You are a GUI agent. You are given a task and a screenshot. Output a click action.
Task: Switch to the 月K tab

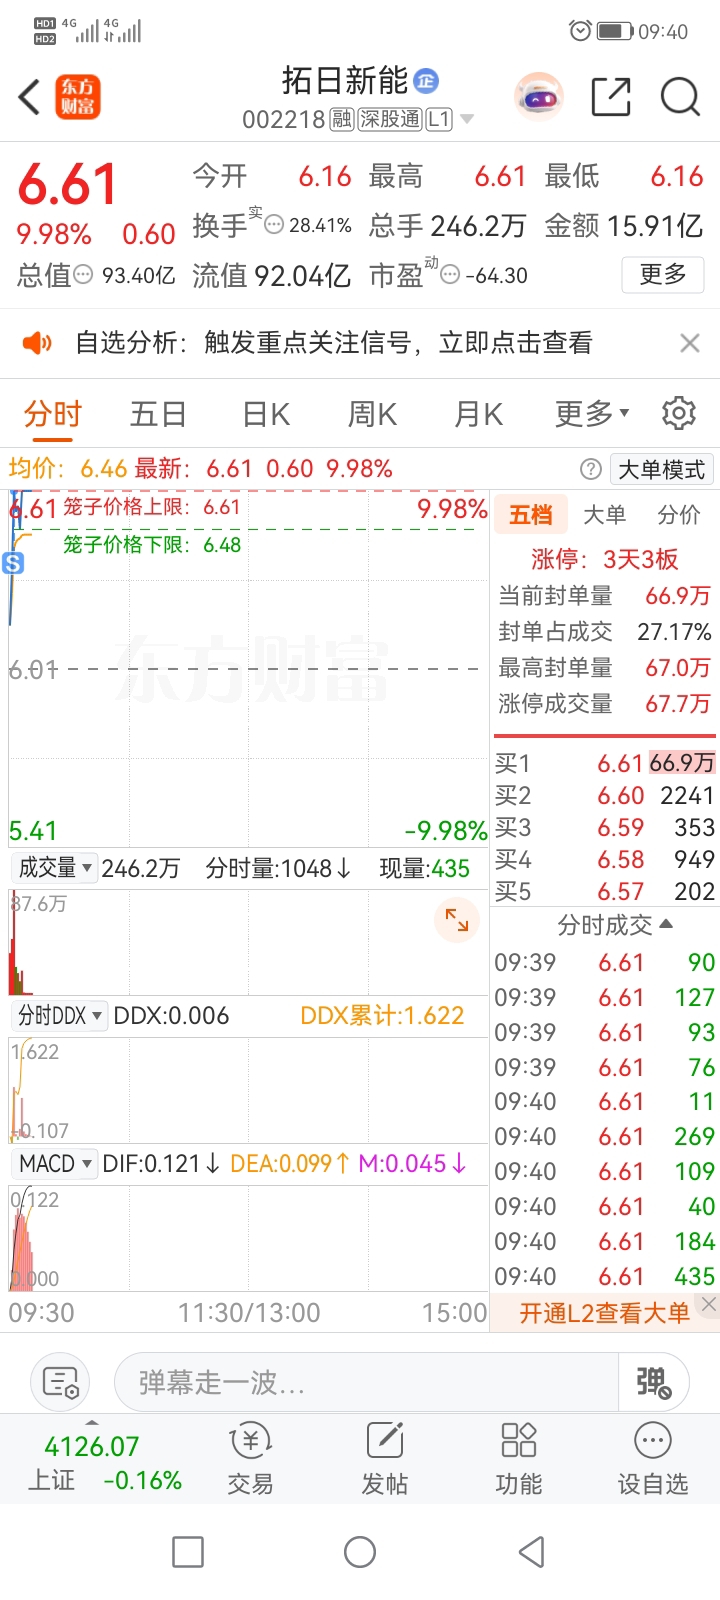pyautogui.click(x=478, y=413)
